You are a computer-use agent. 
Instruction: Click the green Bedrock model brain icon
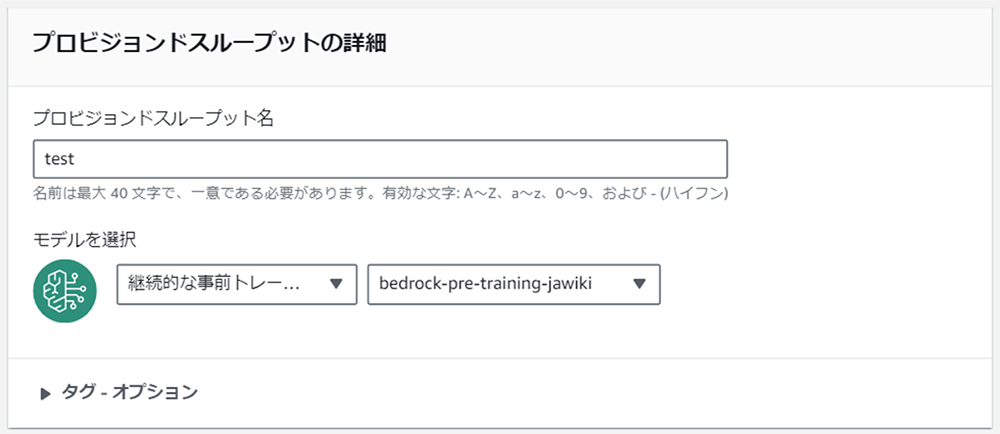pos(64,291)
